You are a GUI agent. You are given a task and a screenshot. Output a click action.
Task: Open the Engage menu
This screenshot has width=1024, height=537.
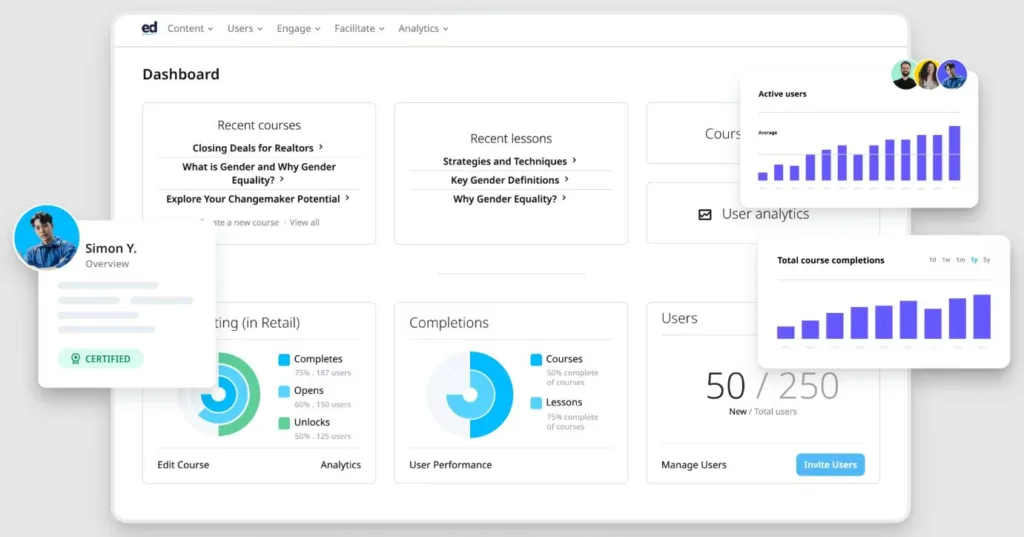point(298,29)
